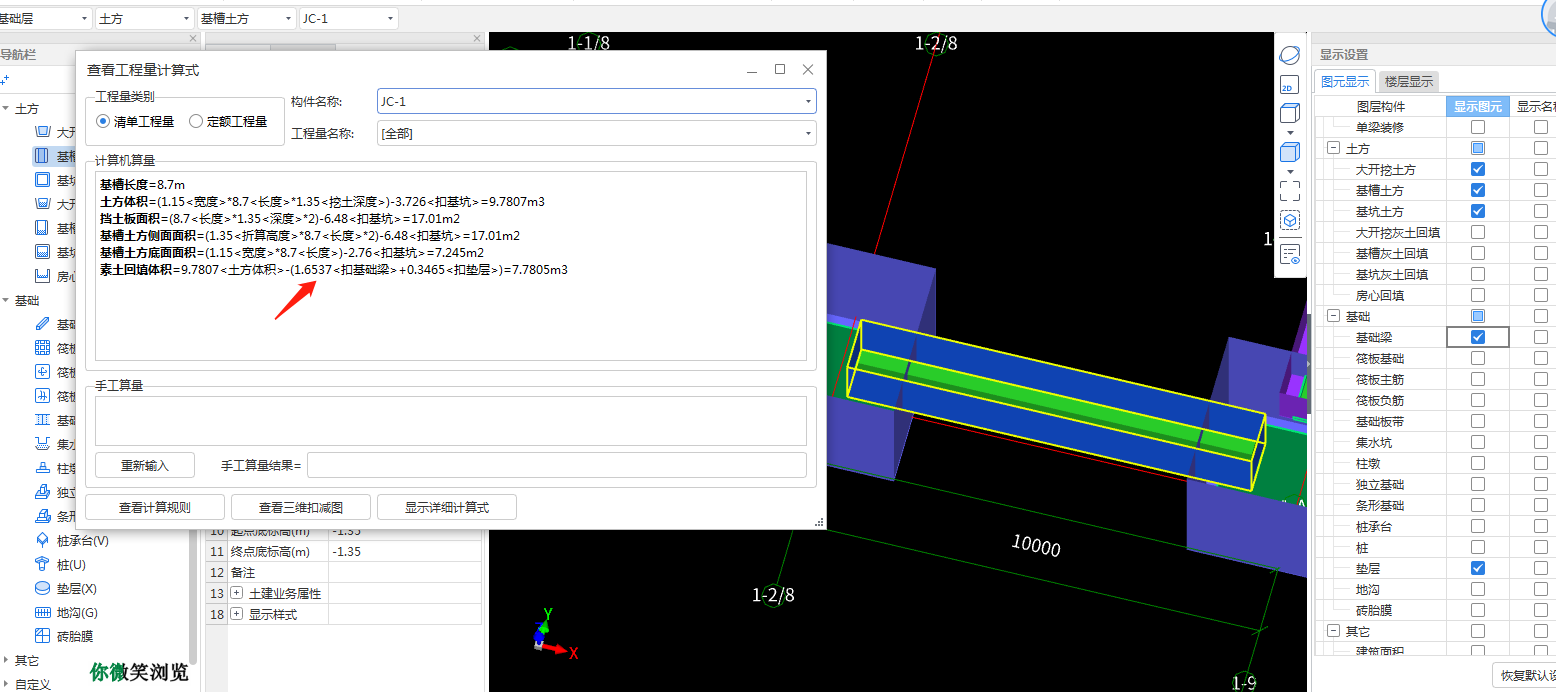This screenshot has height=692, width=1556.
Task: Uncheck 显示图元 for 大开挖土方
Action: pos(1477,169)
